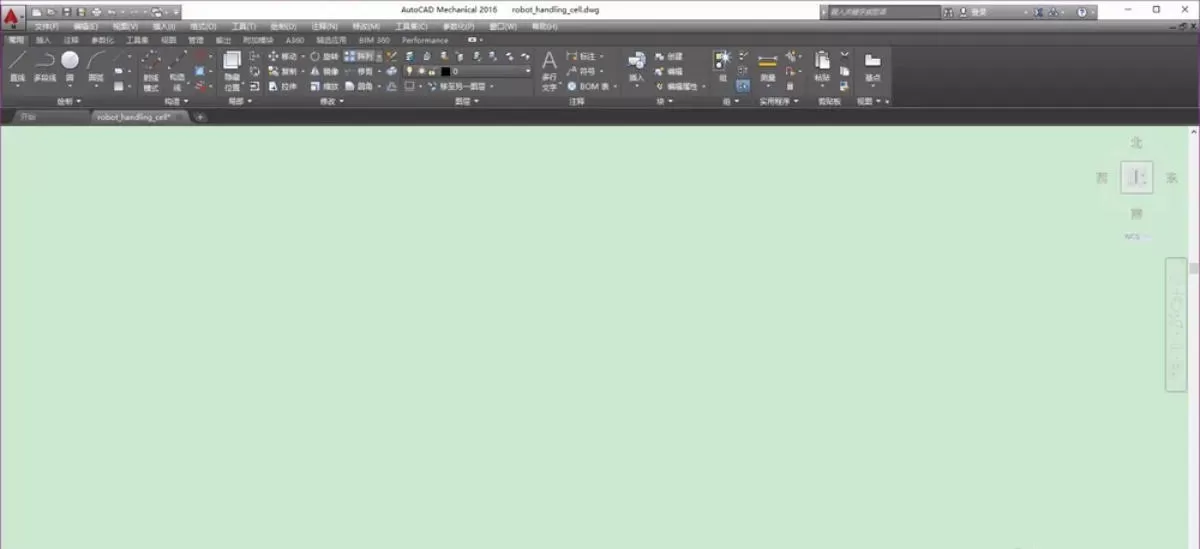Expand the Utilities (实用程序) panel flyout
This screenshot has width=1200, height=549.
(x=779, y=101)
